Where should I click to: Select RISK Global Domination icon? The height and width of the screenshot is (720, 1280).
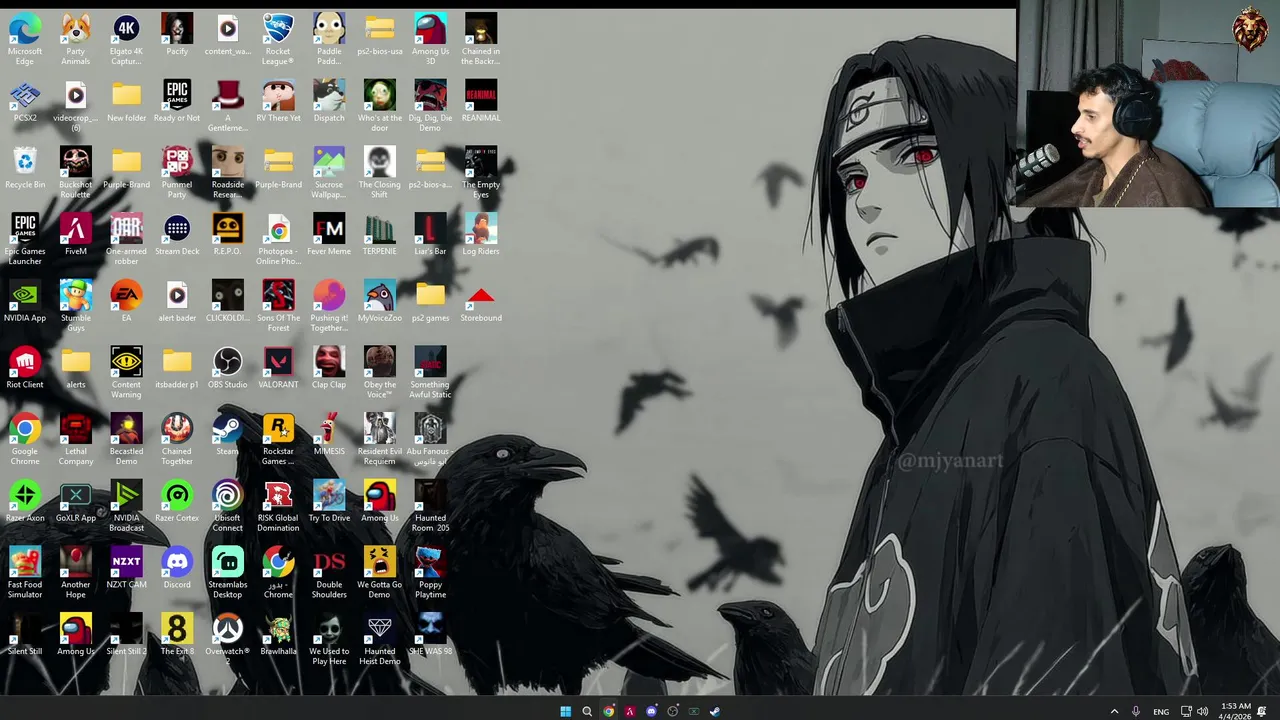[278, 506]
